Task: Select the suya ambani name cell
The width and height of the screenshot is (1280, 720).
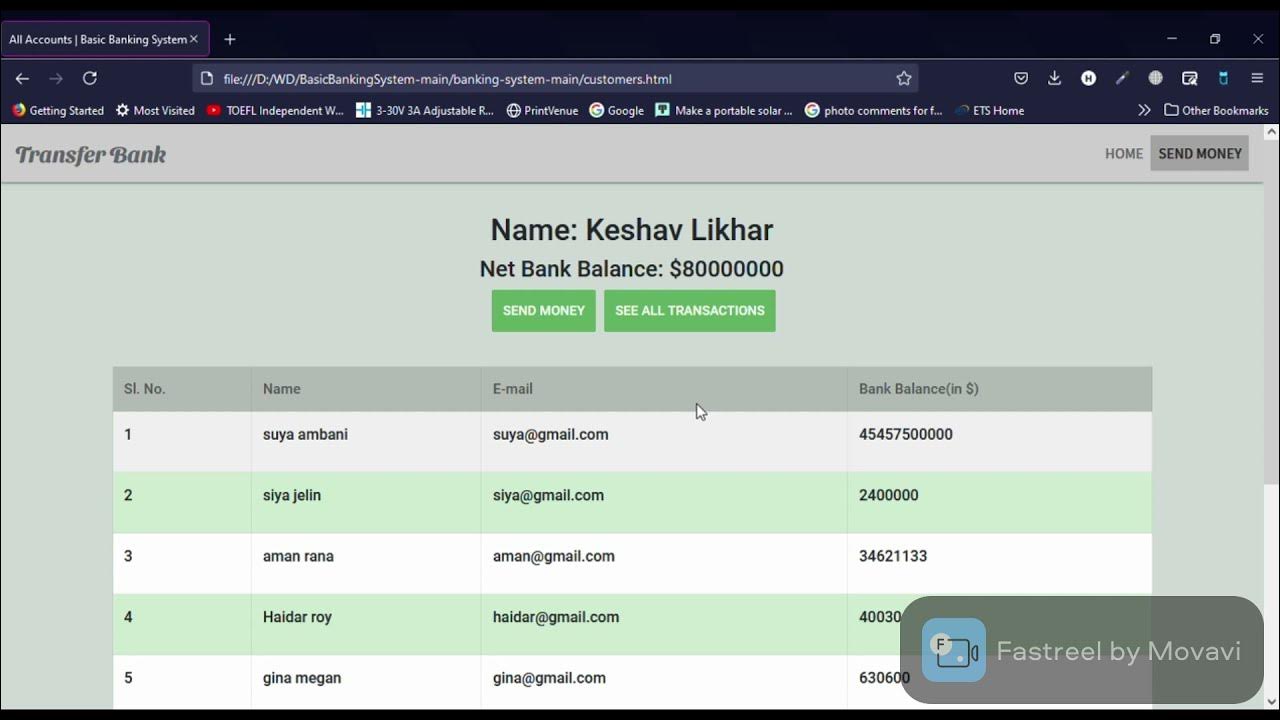Action: coord(366,442)
